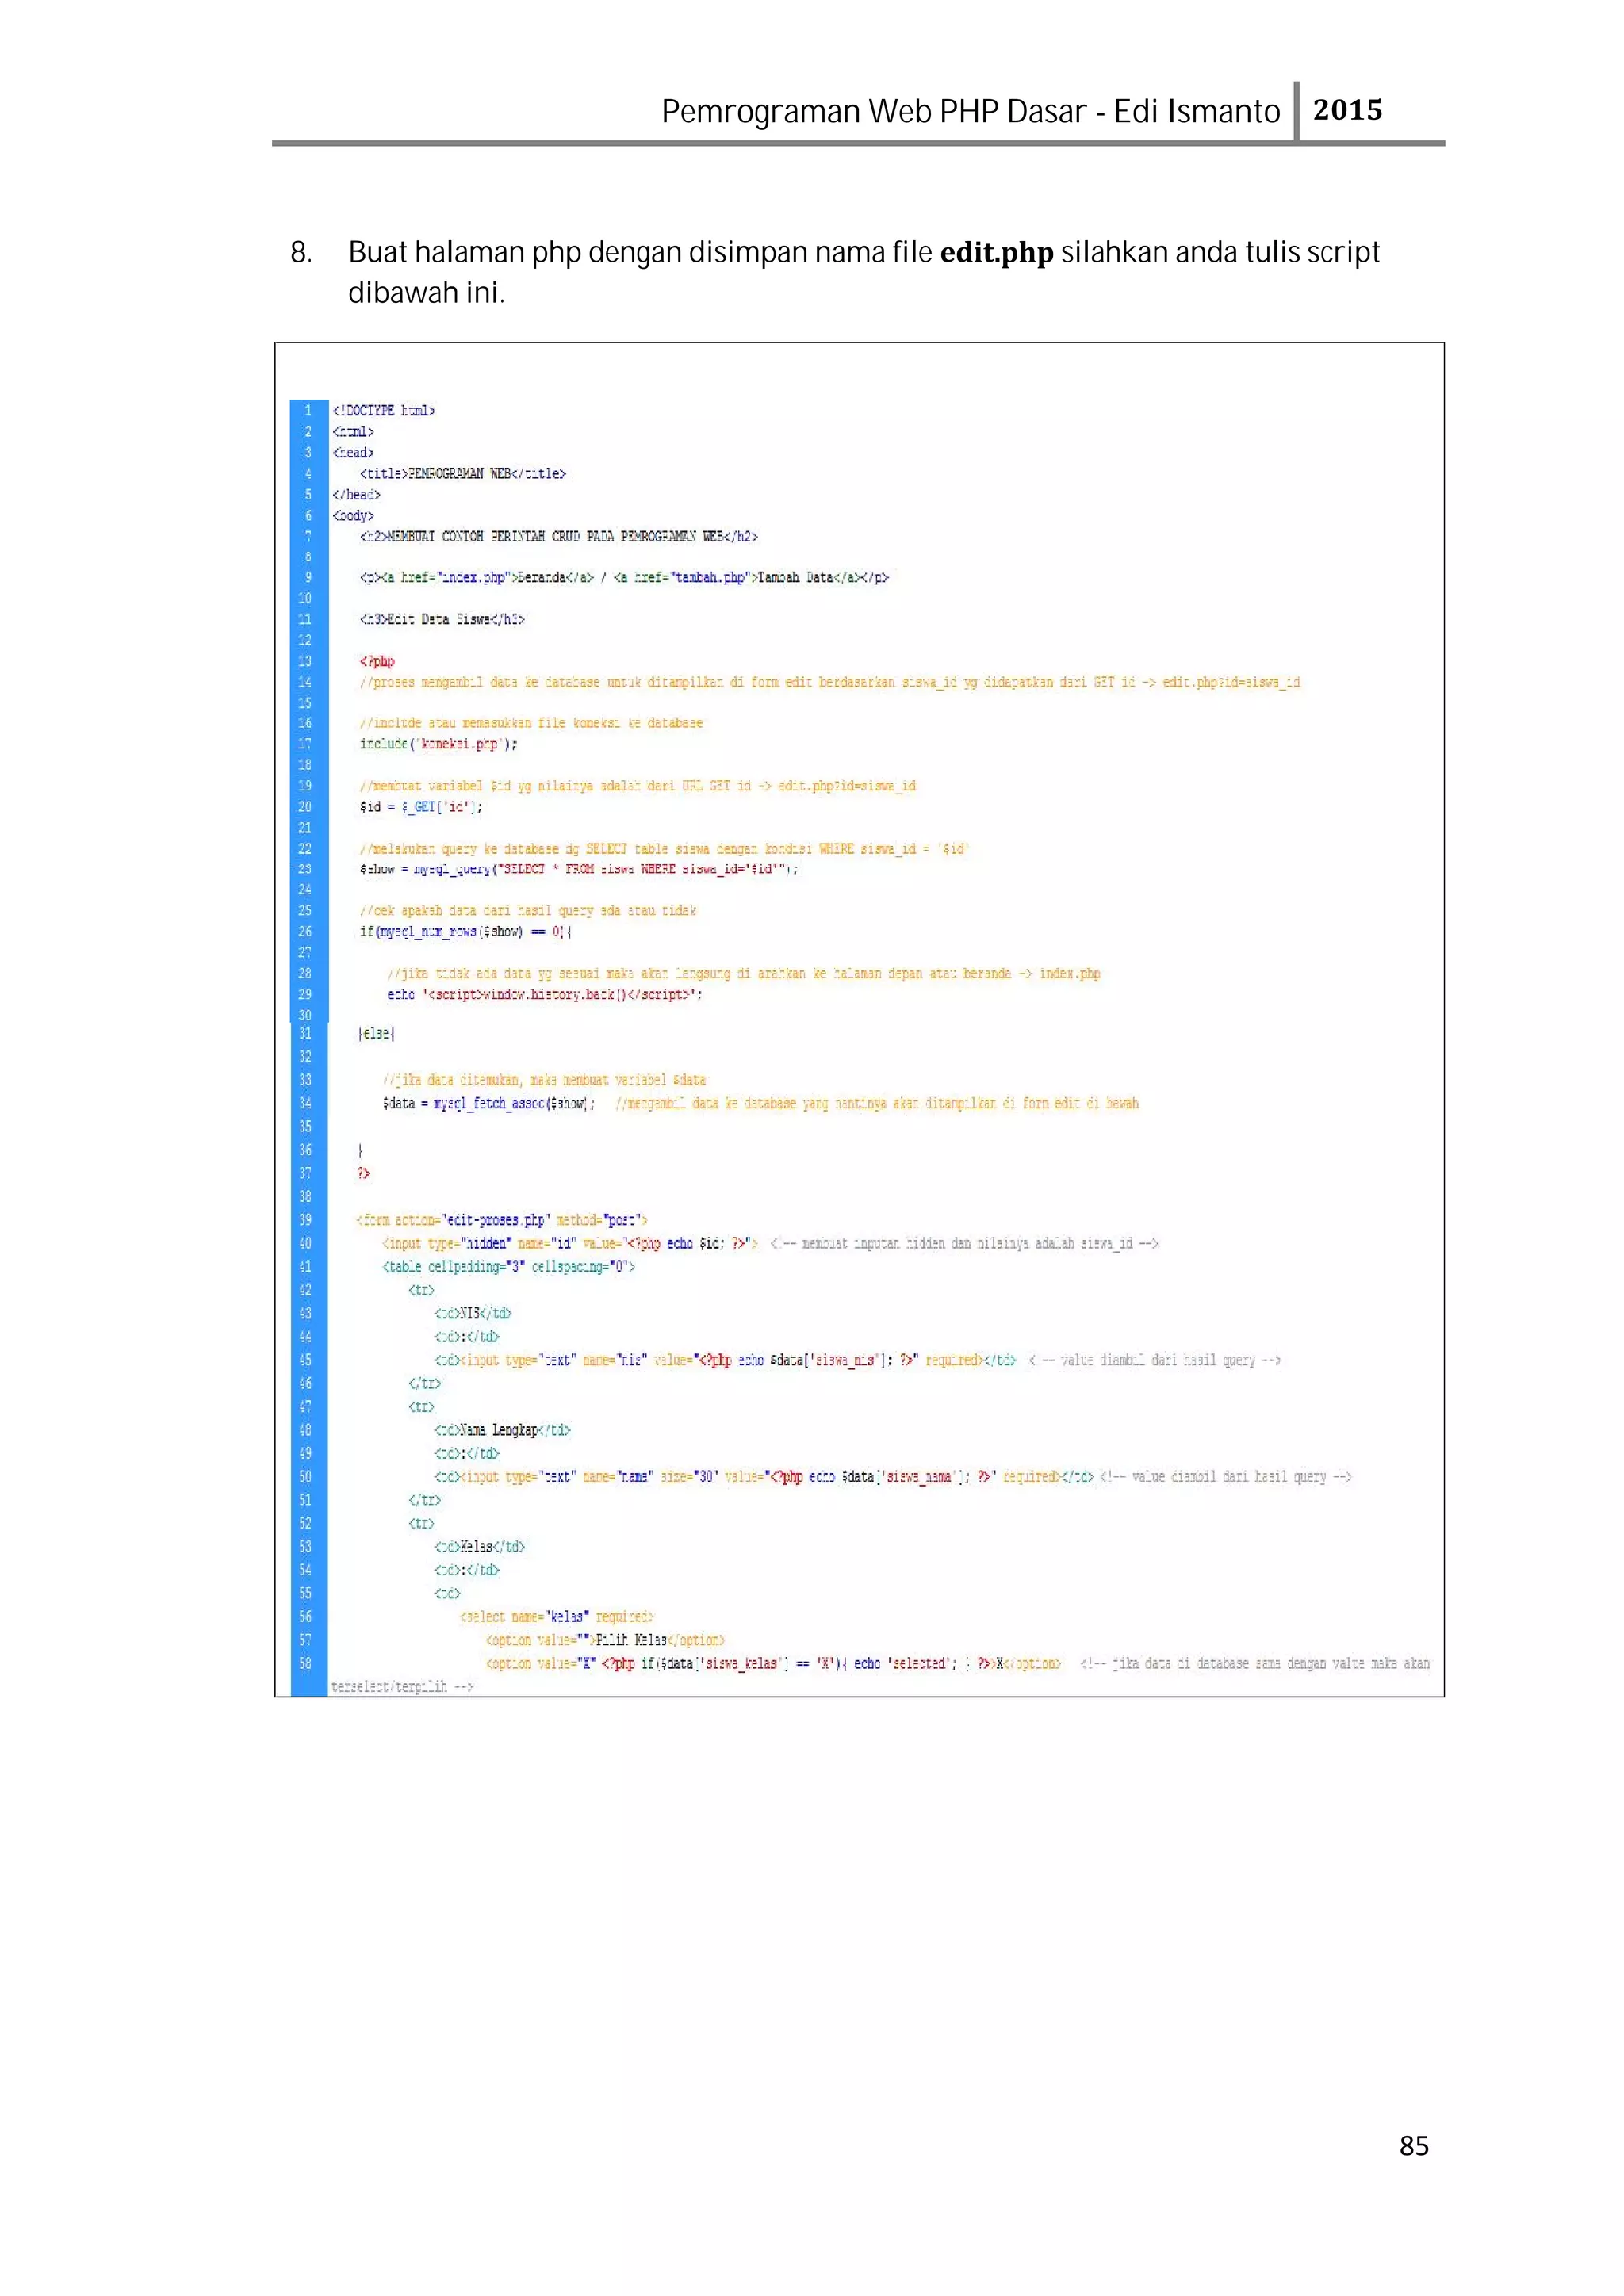Click line number 1 in the gutter

click(308, 411)
